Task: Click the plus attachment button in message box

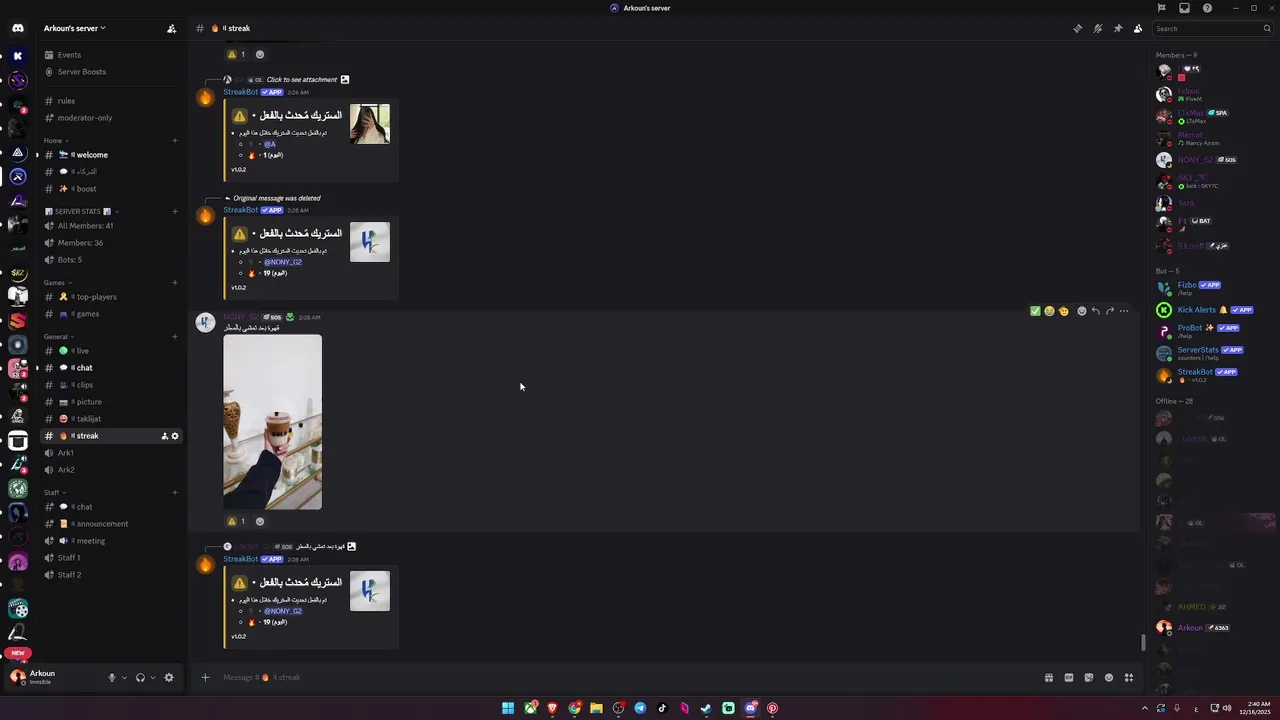Action: [205, 677]
